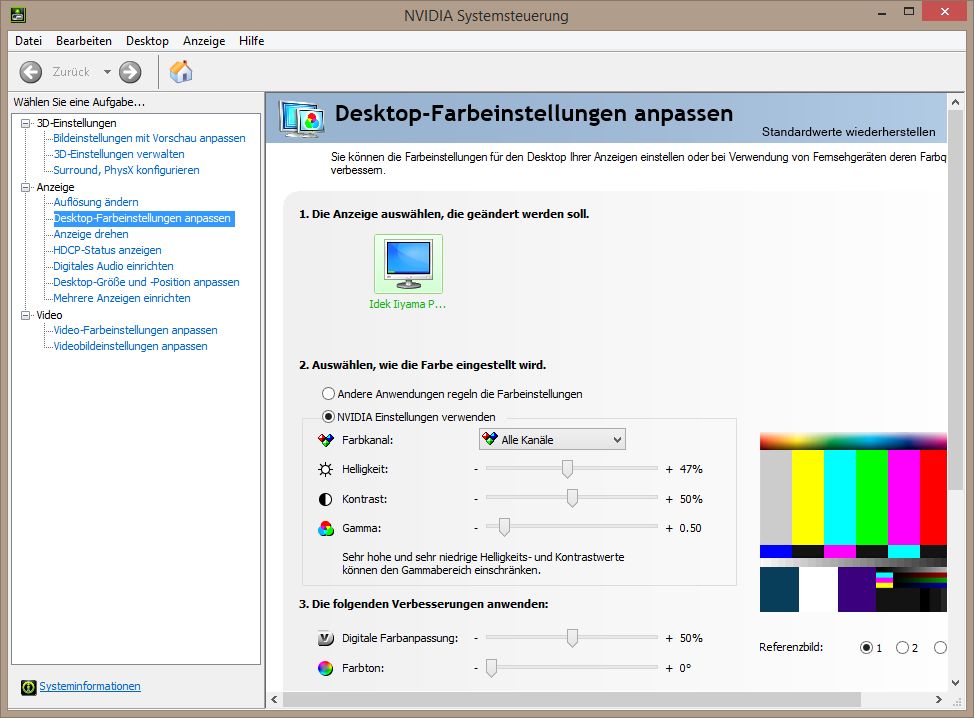
Task: Click the Helligkeit value 47%
Action: 691,469
